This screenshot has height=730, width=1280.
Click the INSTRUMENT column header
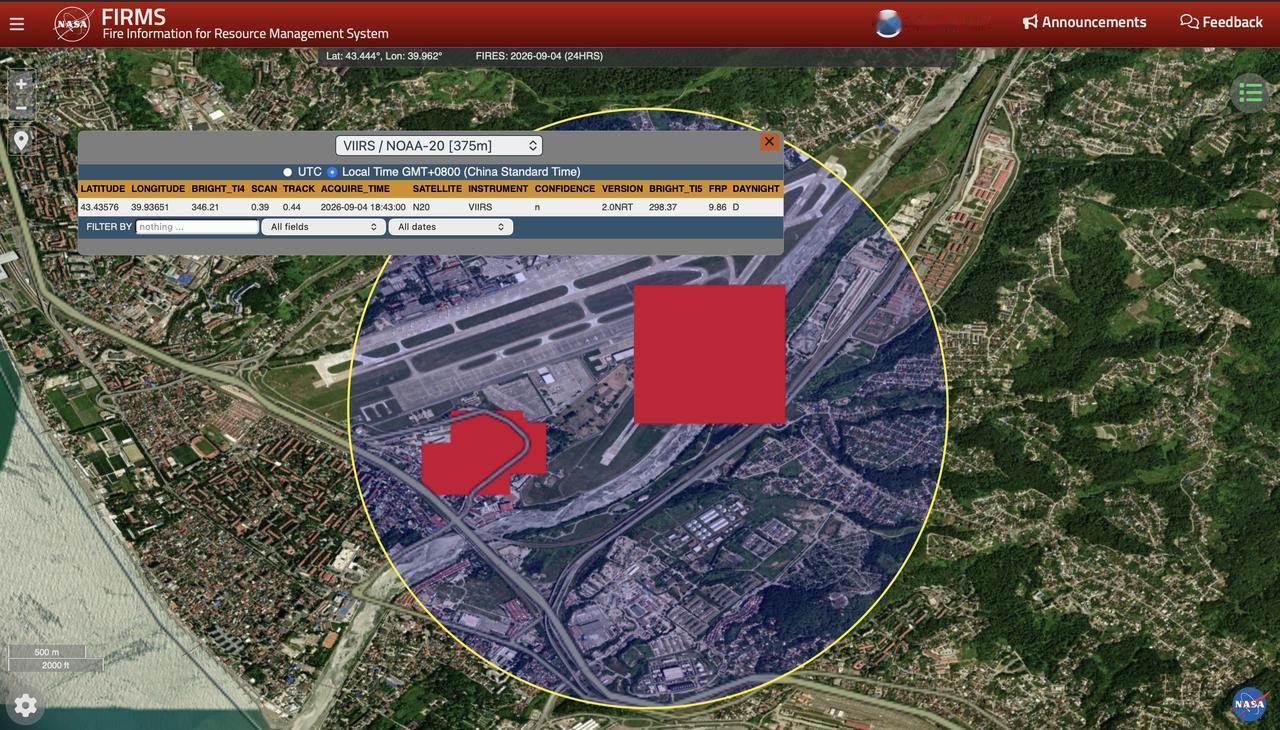[498, 189]
